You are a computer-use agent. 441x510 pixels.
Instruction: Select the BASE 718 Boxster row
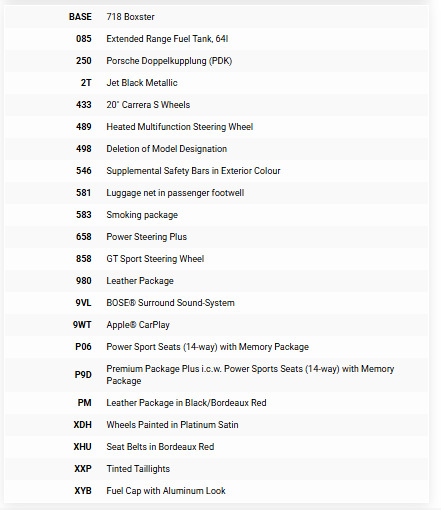pos(217,17)
